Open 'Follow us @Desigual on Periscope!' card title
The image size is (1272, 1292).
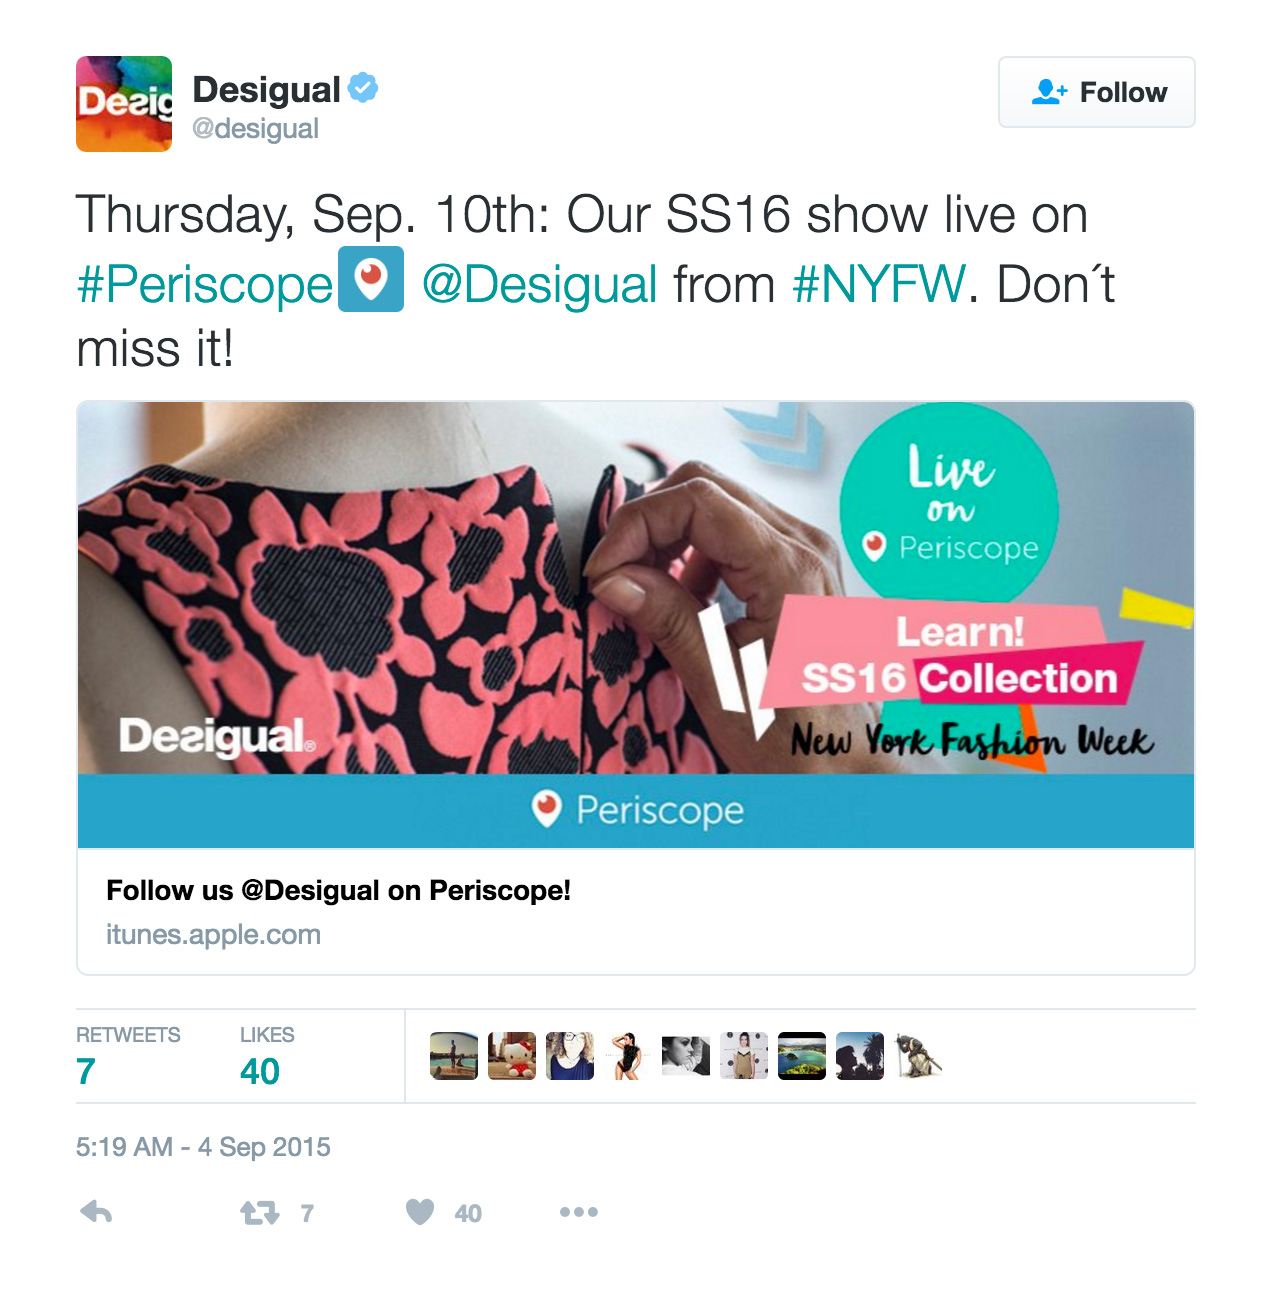point(338,890)
